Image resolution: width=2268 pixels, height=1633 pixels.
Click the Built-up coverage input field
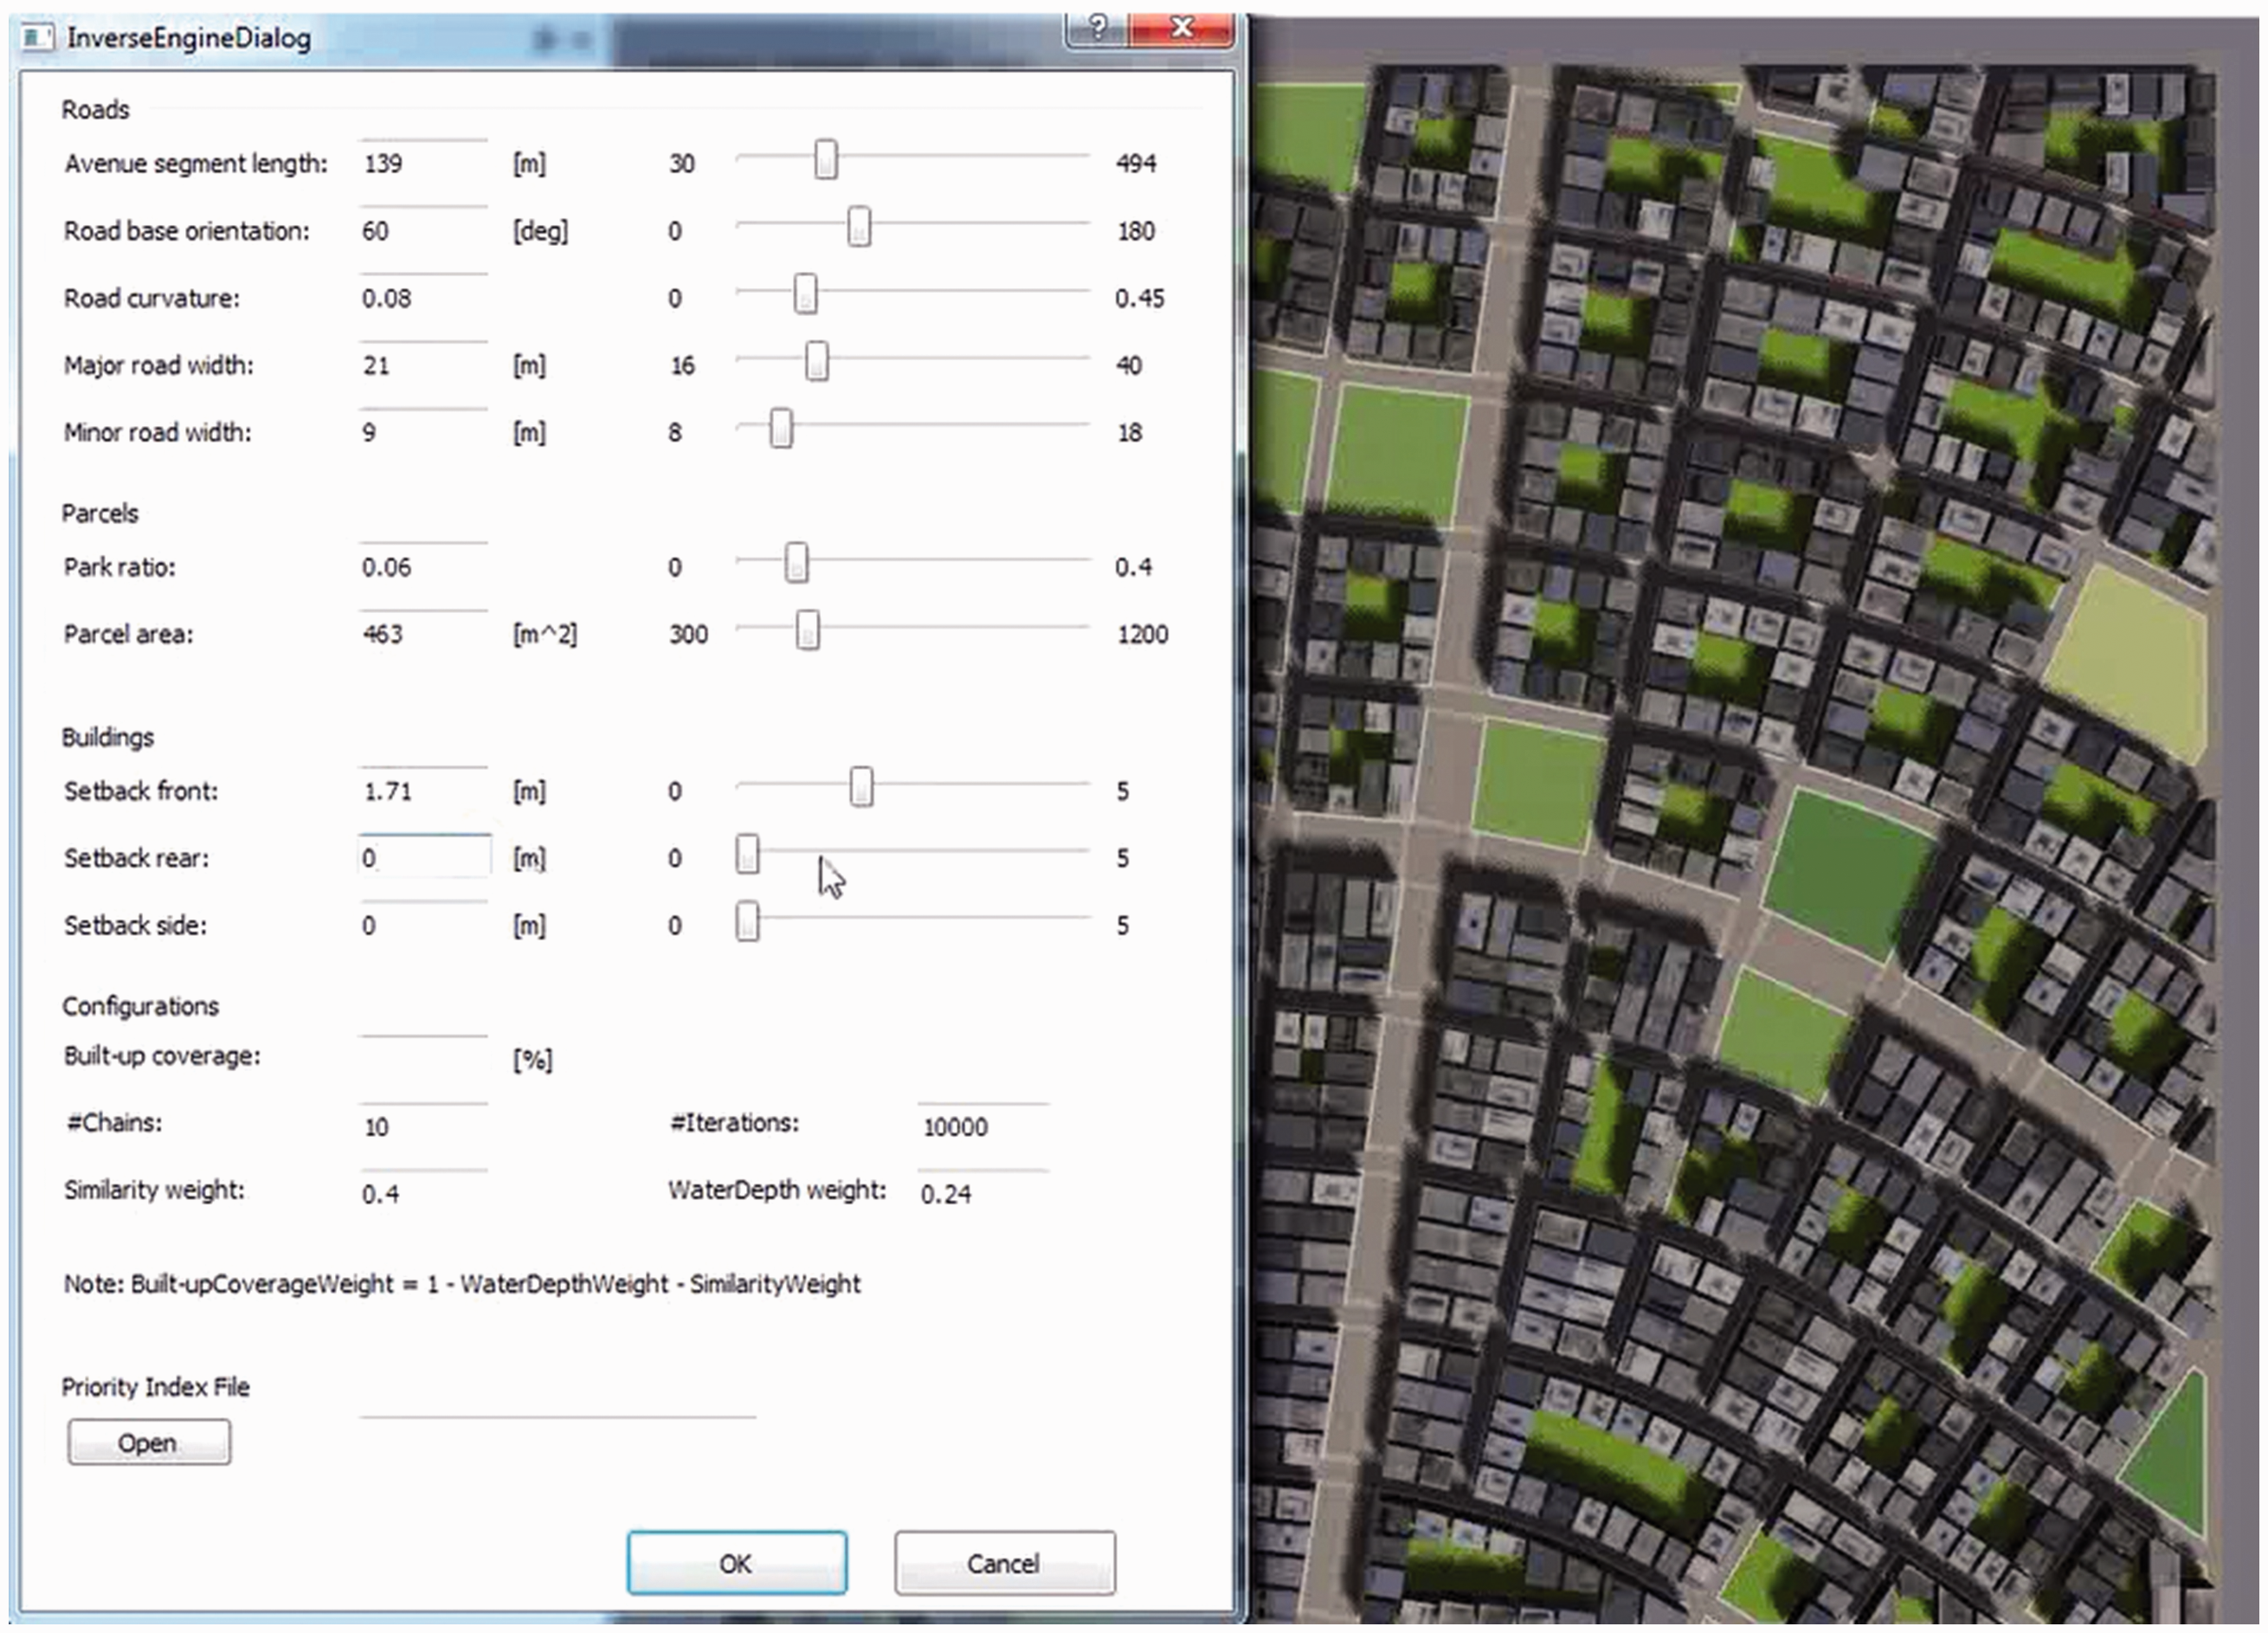(424, 1056)
